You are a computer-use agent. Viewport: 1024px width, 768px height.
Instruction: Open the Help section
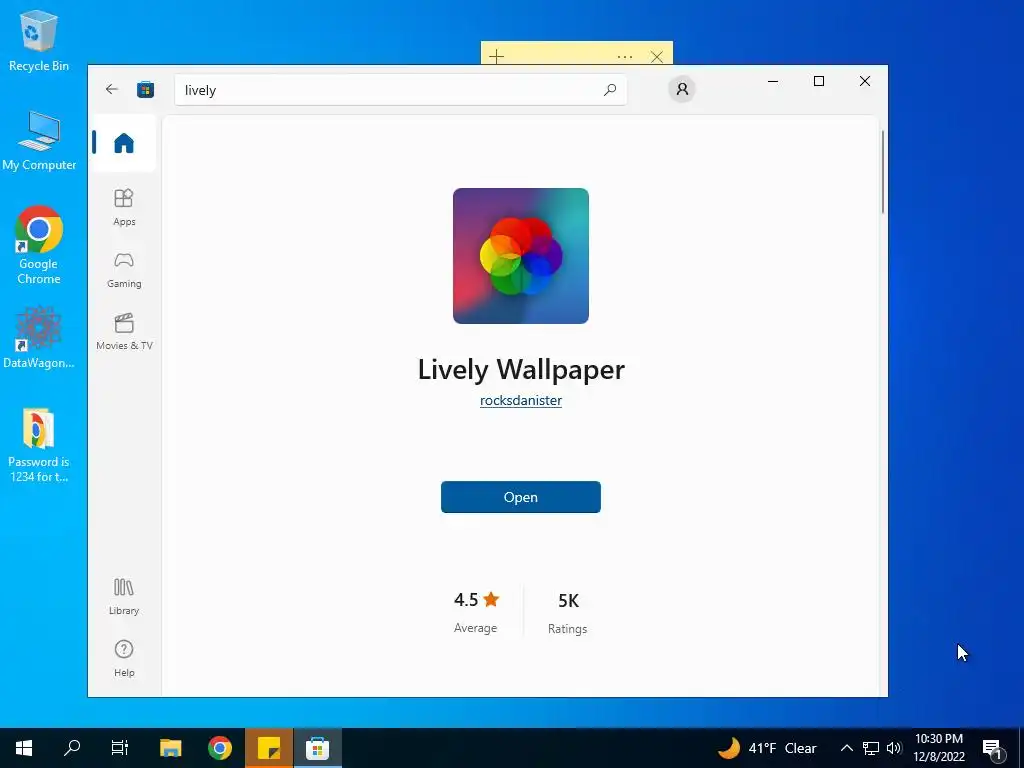pos(123,658)
